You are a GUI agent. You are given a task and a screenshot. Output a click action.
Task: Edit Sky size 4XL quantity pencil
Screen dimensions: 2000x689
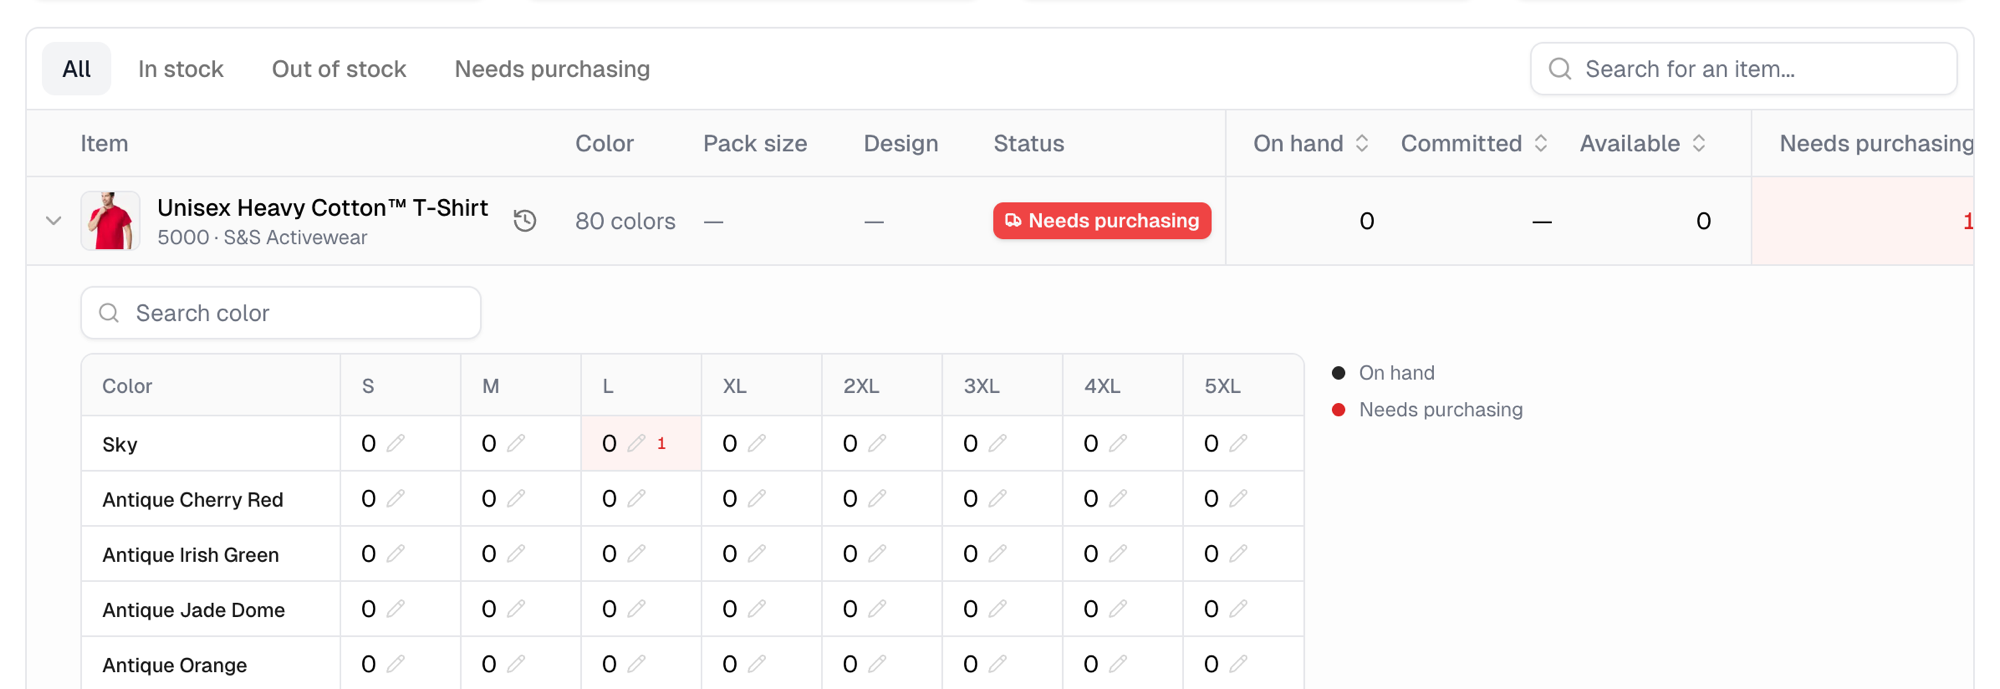[1118, 443]
